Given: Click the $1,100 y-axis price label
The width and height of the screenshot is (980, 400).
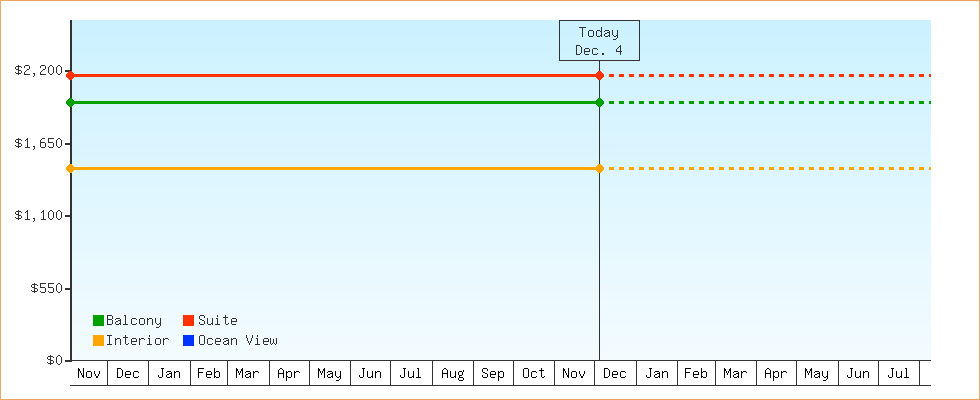Looking at the screenshot, I should coord(39,216).
